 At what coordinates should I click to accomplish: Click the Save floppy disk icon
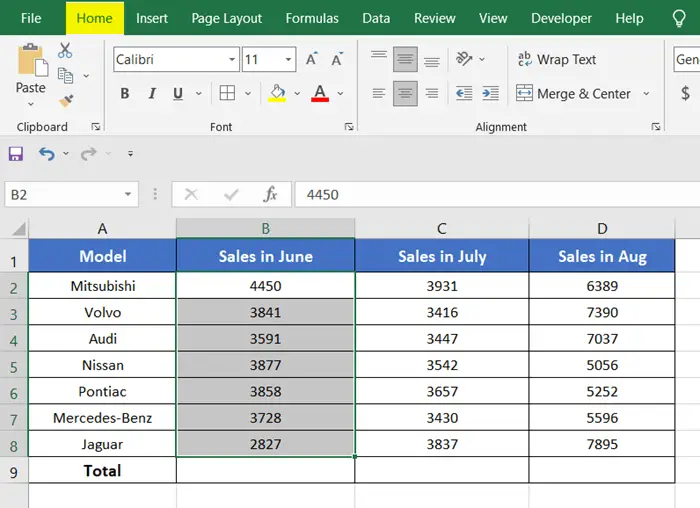(x=16, y=154)
